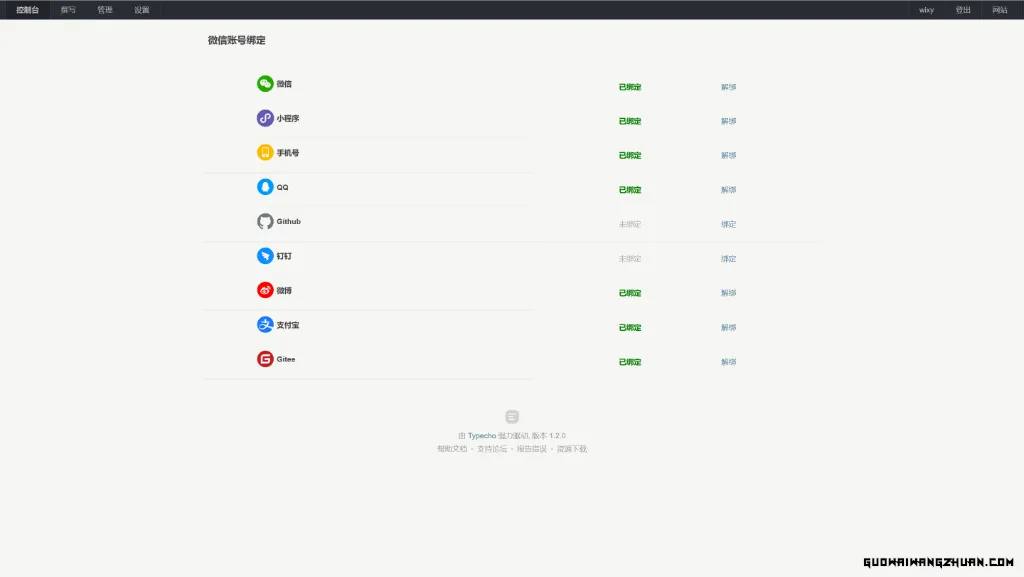Click the blue DingTalk (钉钉) icon
The width and height of the screenshot is (1024, 577).
(x=264, y=256)
